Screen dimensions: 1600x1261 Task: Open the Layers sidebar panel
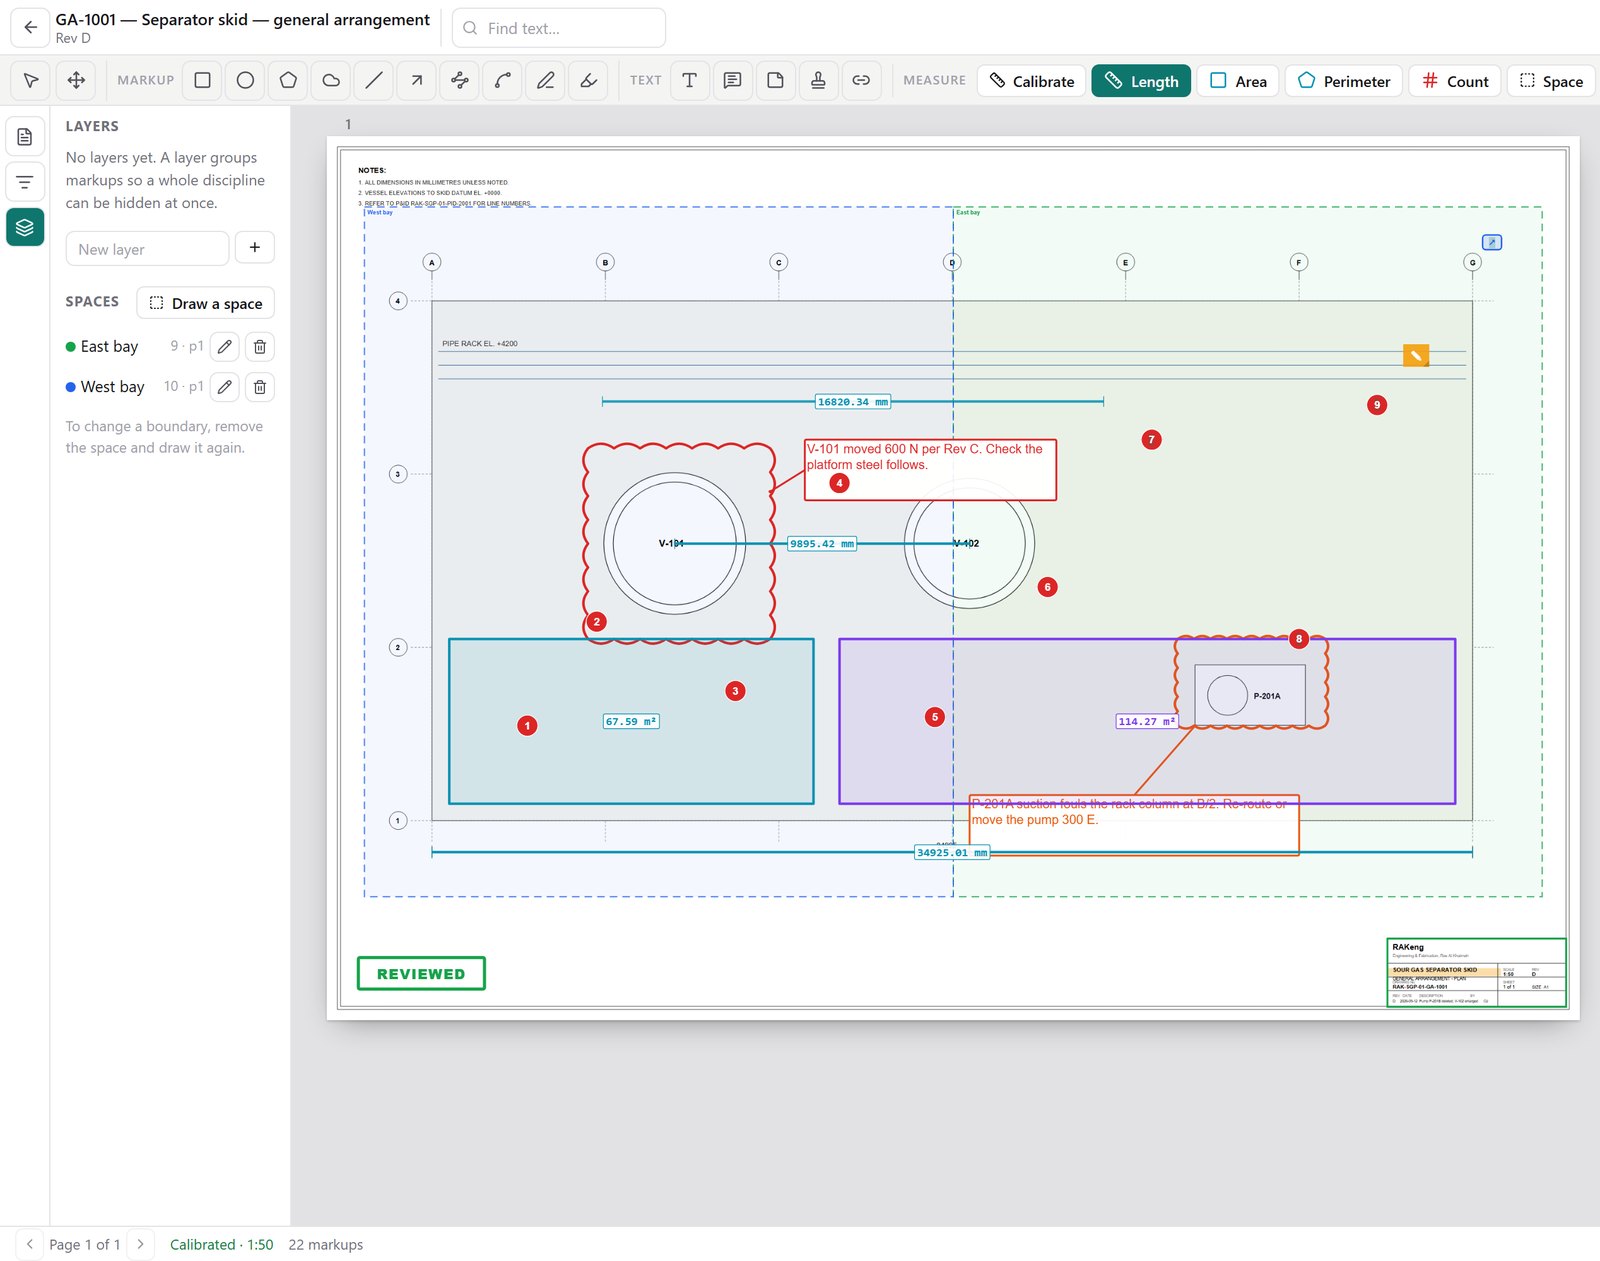pos(25,227)
